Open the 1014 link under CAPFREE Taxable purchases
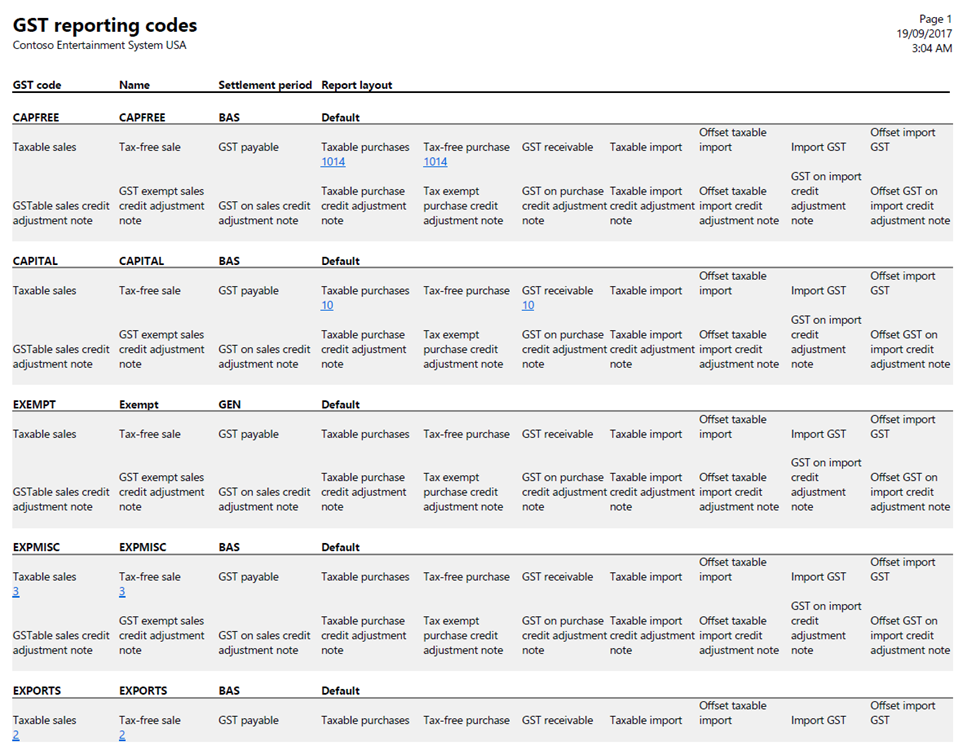 tap(333, 162)
